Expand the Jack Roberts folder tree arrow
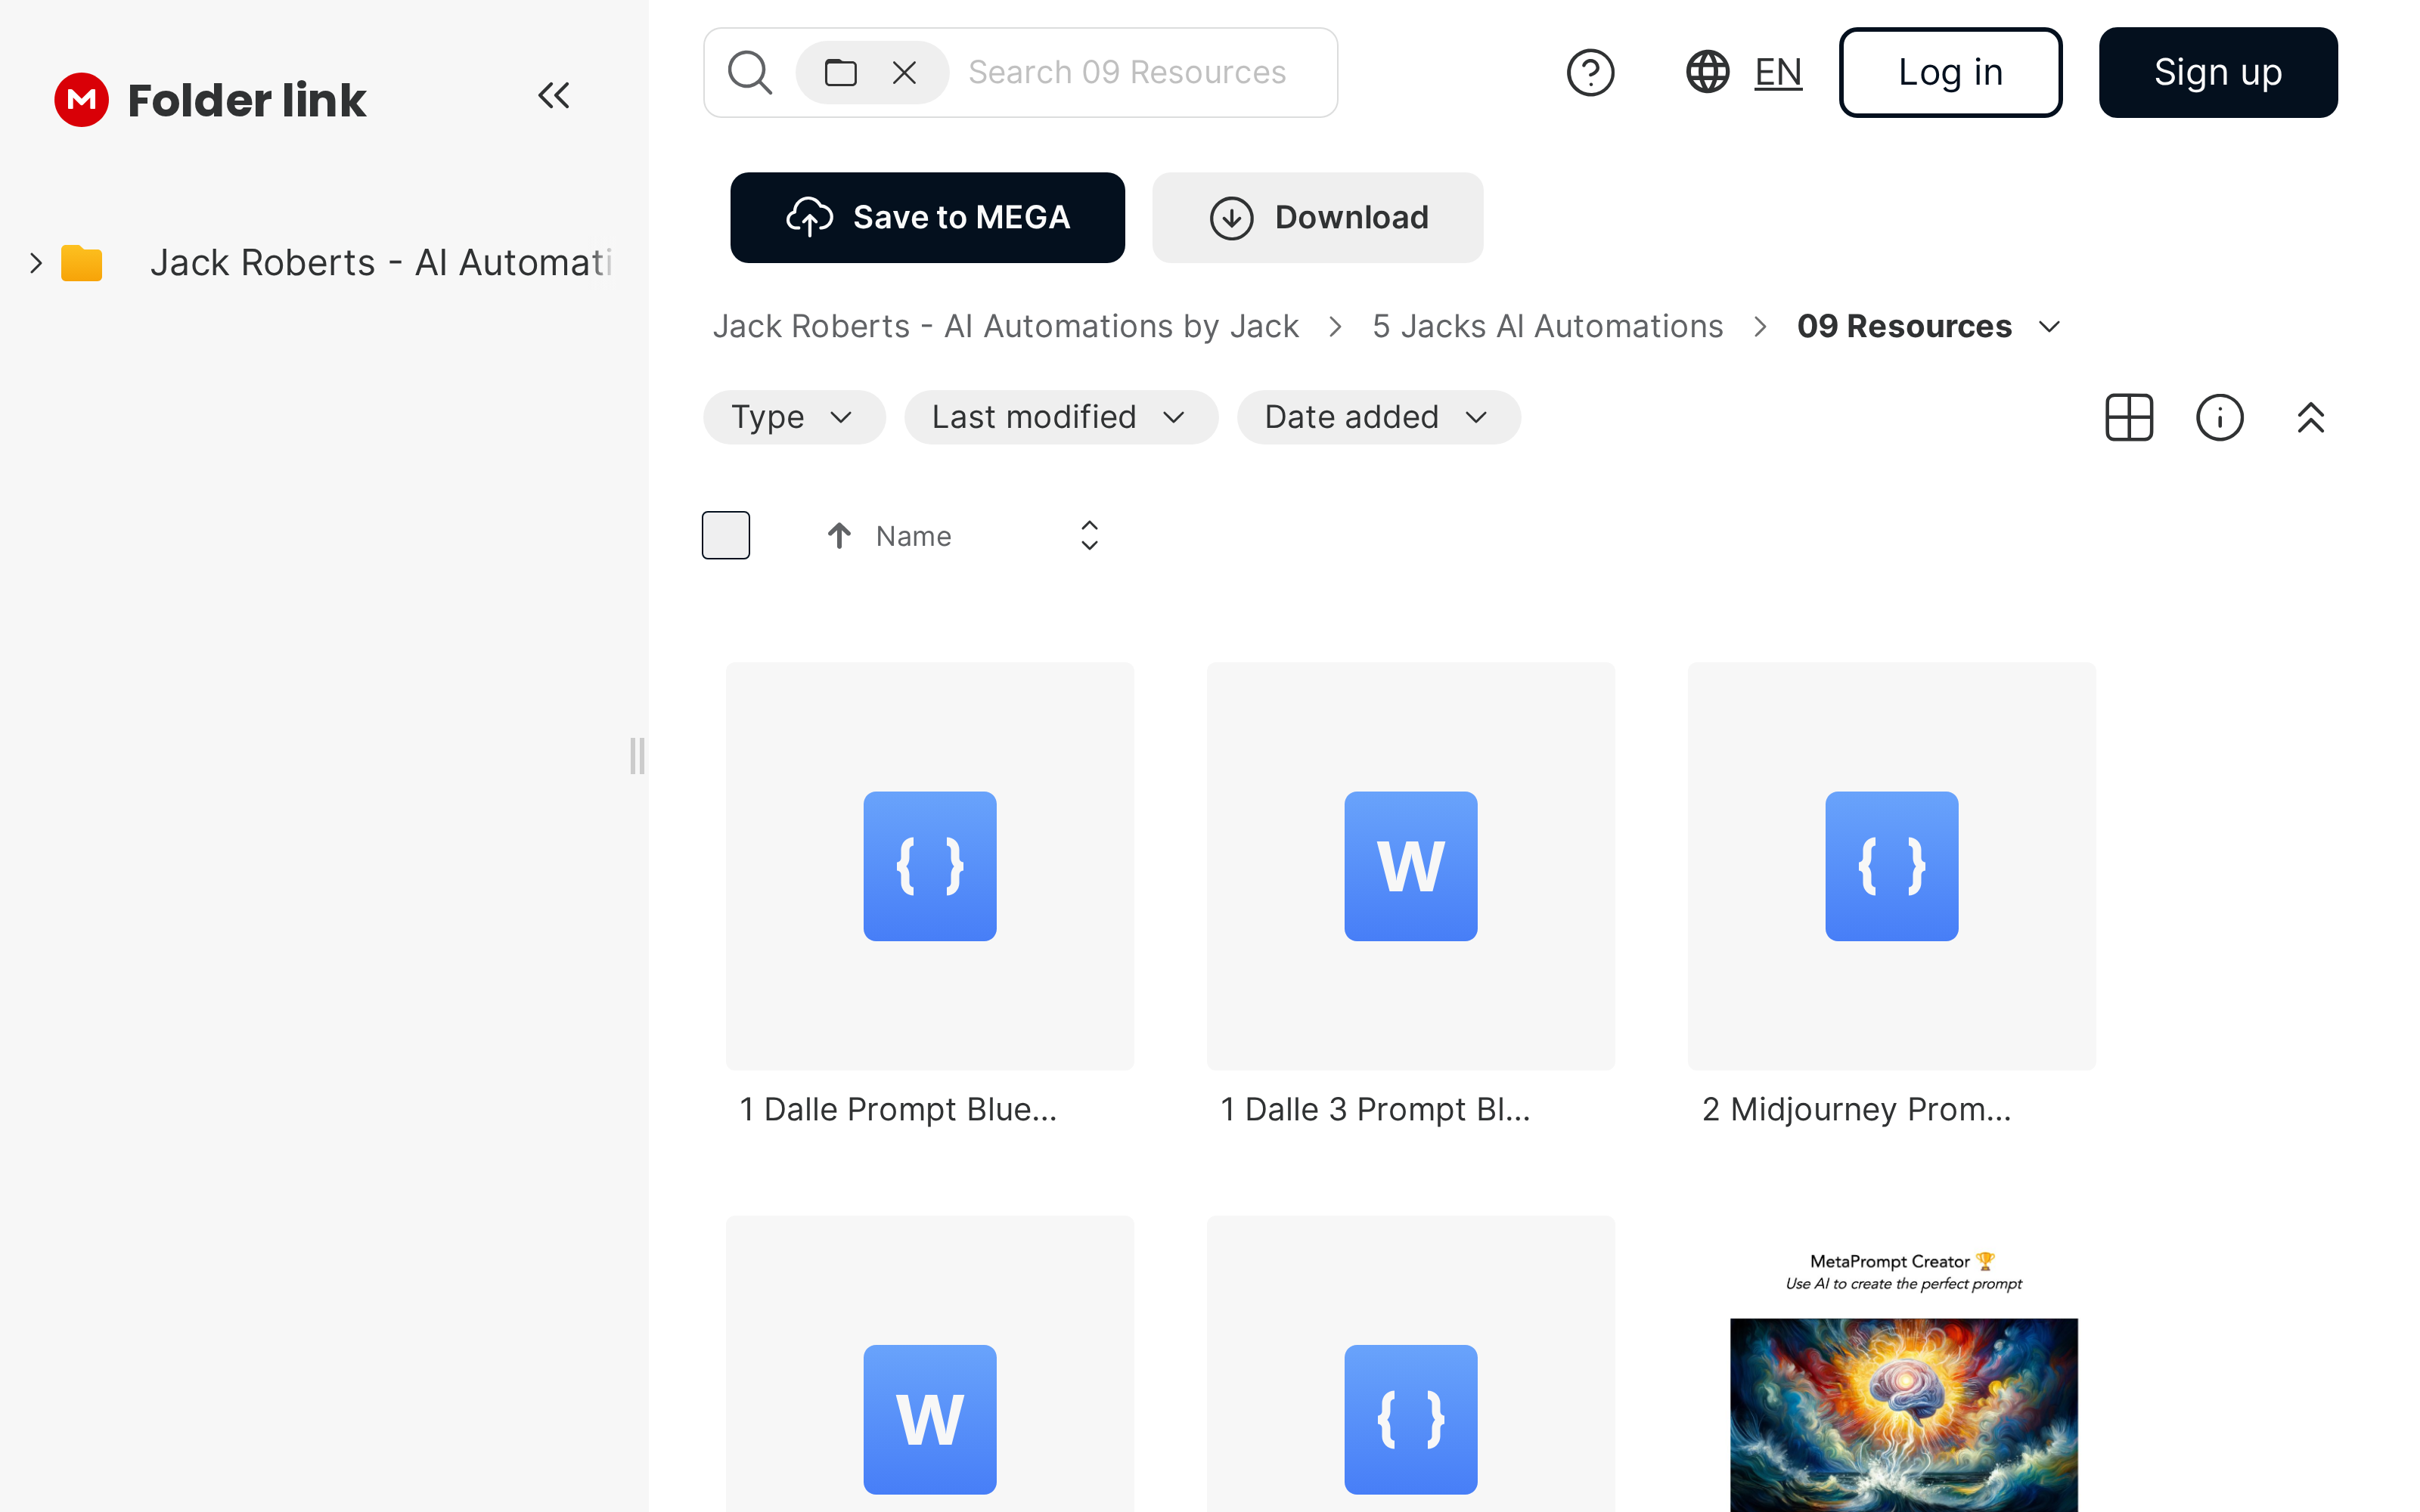 [36, 263]
